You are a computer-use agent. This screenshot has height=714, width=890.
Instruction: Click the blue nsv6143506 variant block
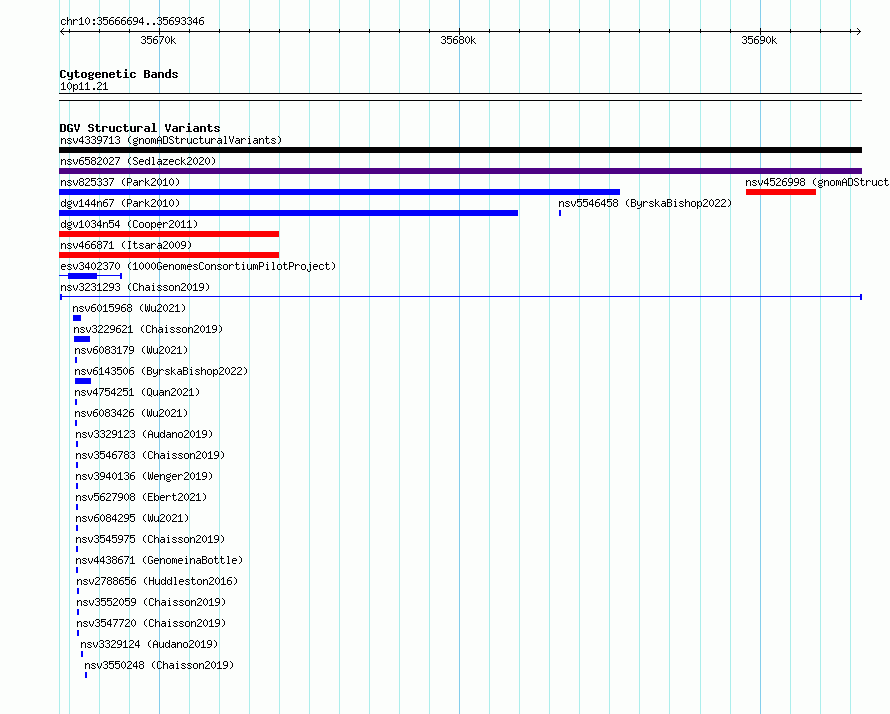tap(83, 381)
